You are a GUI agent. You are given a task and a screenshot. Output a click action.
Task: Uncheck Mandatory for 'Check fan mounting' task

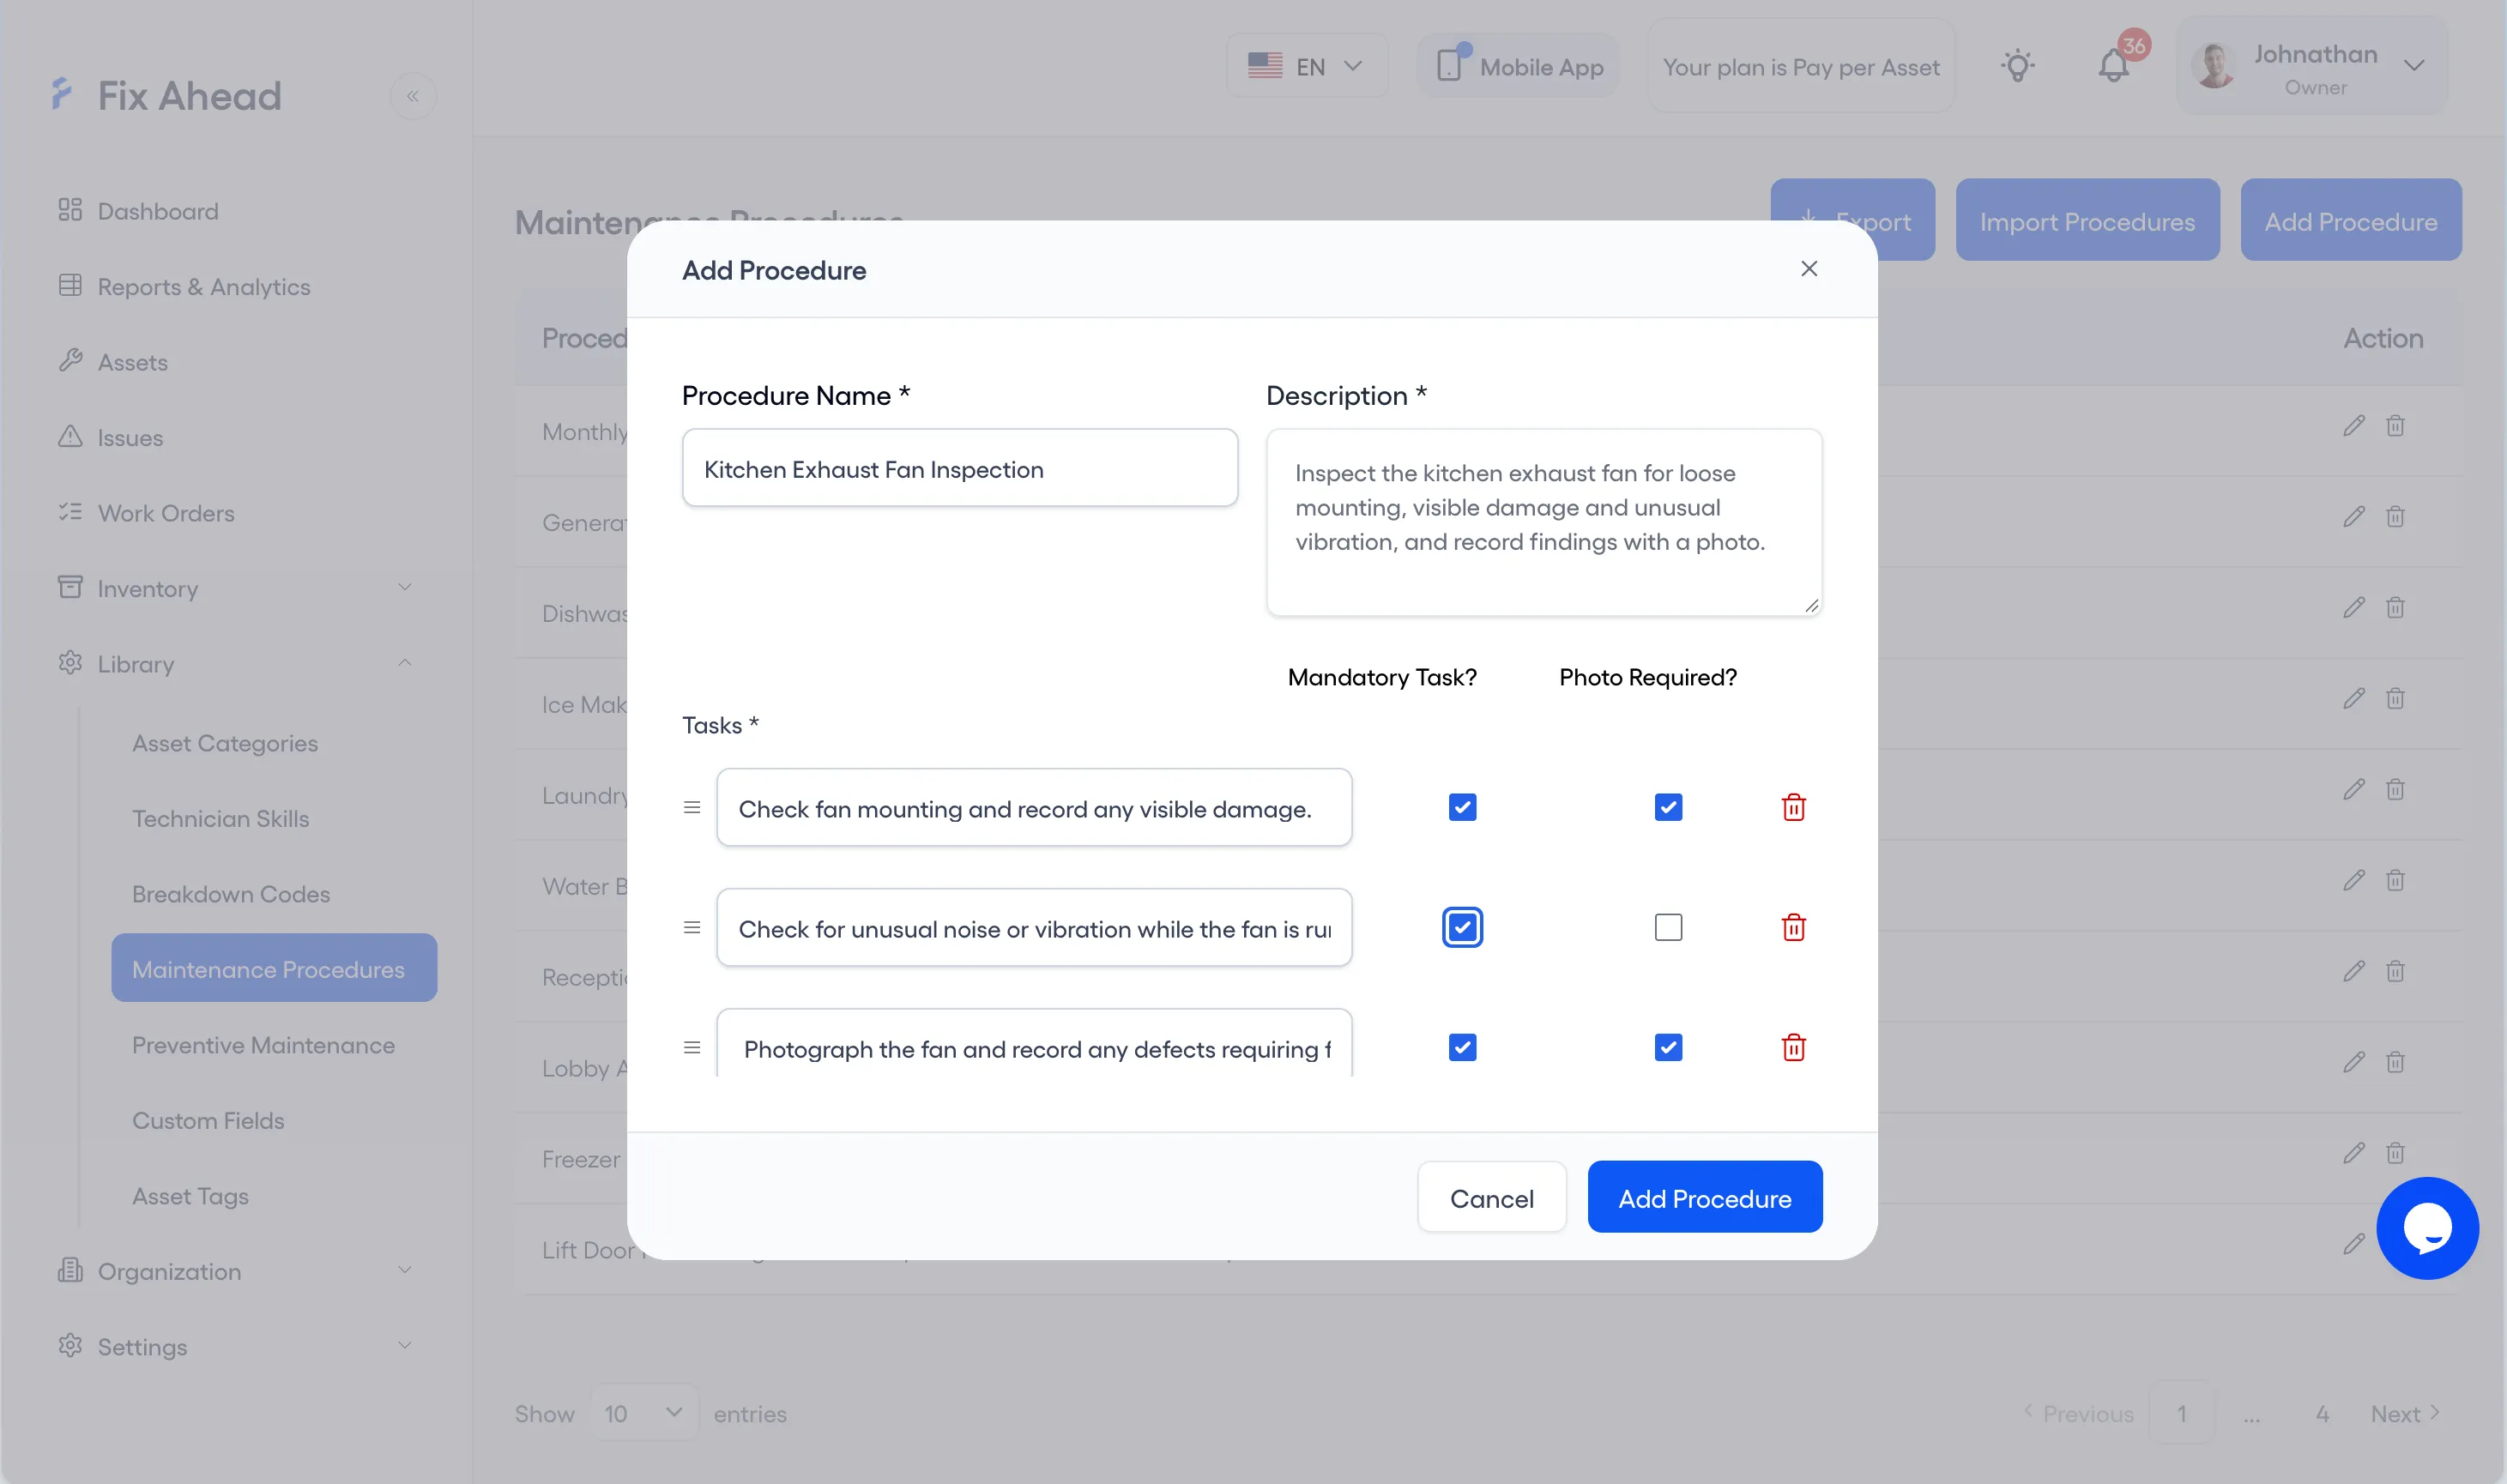pos(1462,807)
